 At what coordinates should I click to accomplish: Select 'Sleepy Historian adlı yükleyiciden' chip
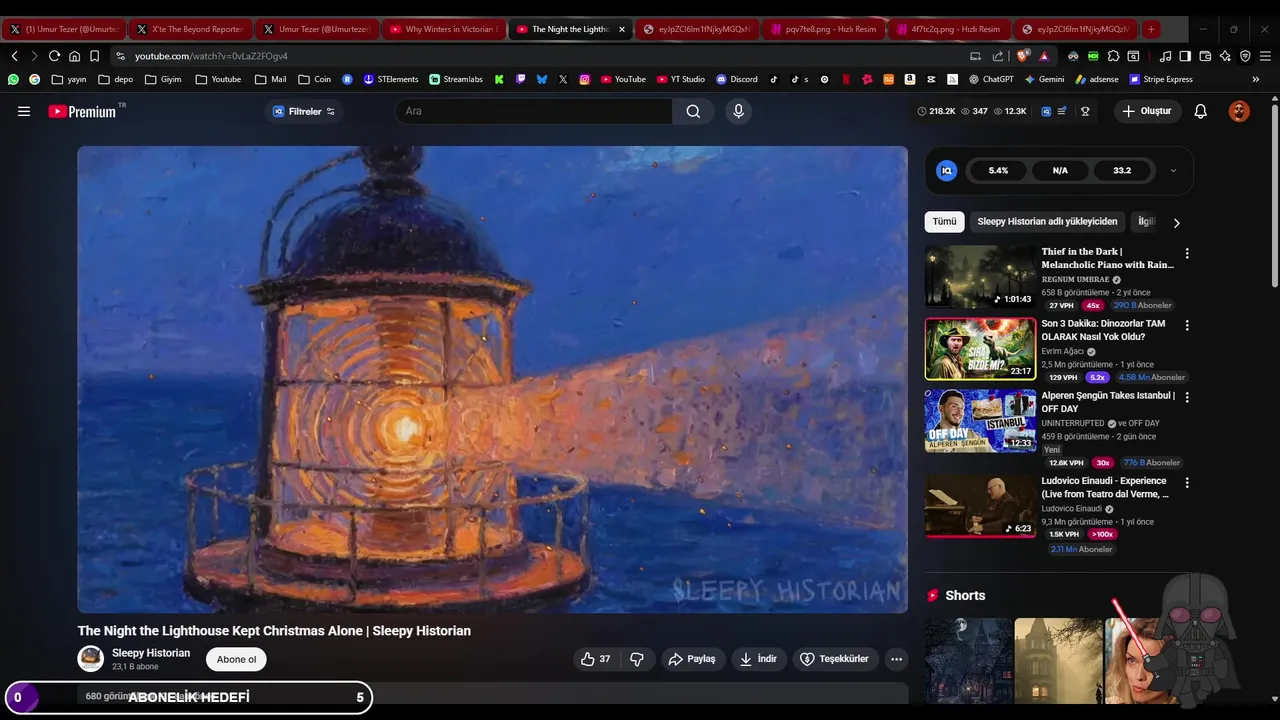pos(1047,222)
